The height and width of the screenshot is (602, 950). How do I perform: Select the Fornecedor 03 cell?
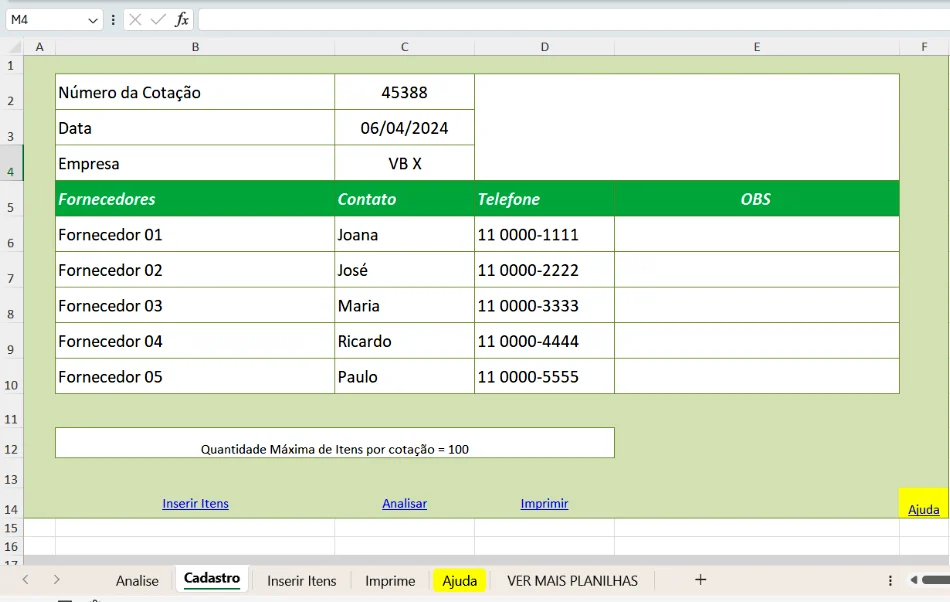click(x=195, y=305)
